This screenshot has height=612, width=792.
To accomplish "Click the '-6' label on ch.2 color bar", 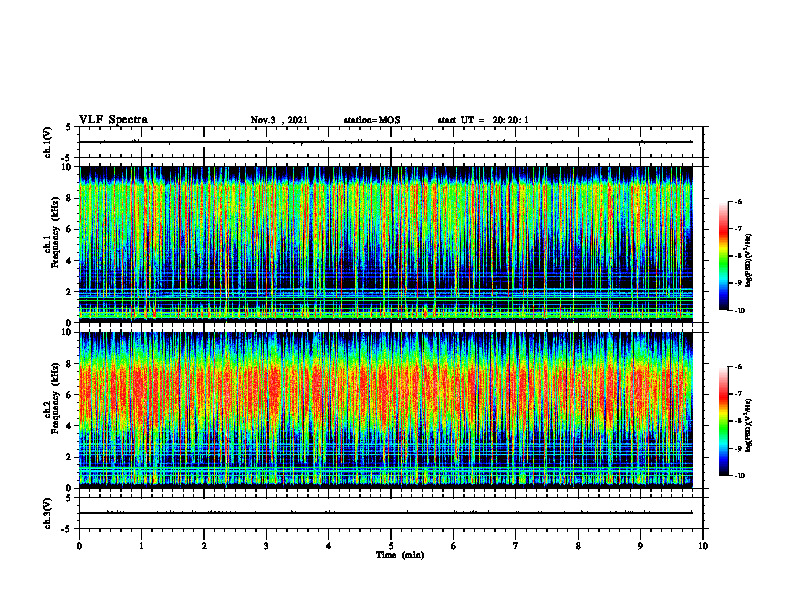I will (x=738, y=367).
